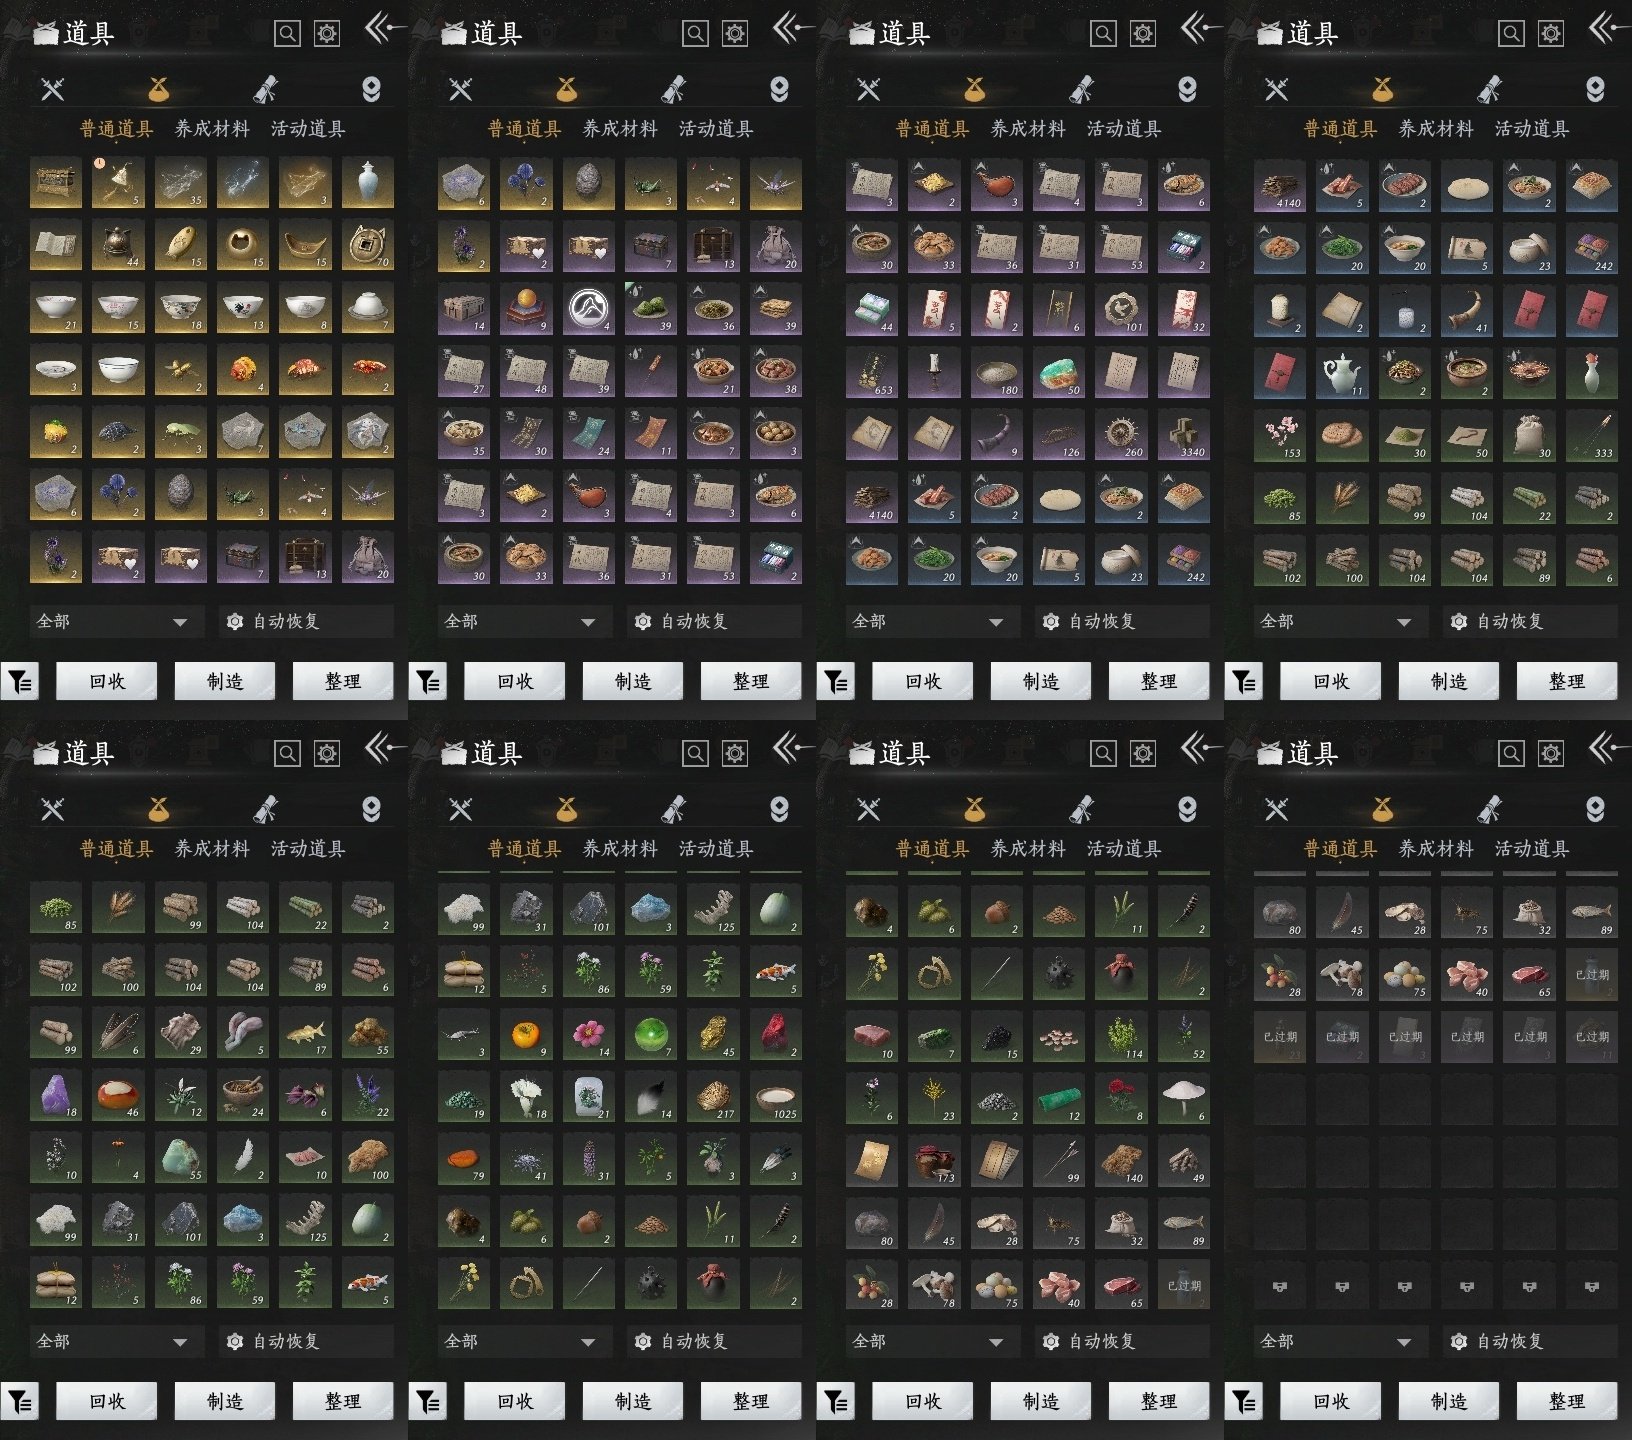Select the expired item with count 23
This screenshot has height=1440, width=1632.
click(x=1280, y=1038)
